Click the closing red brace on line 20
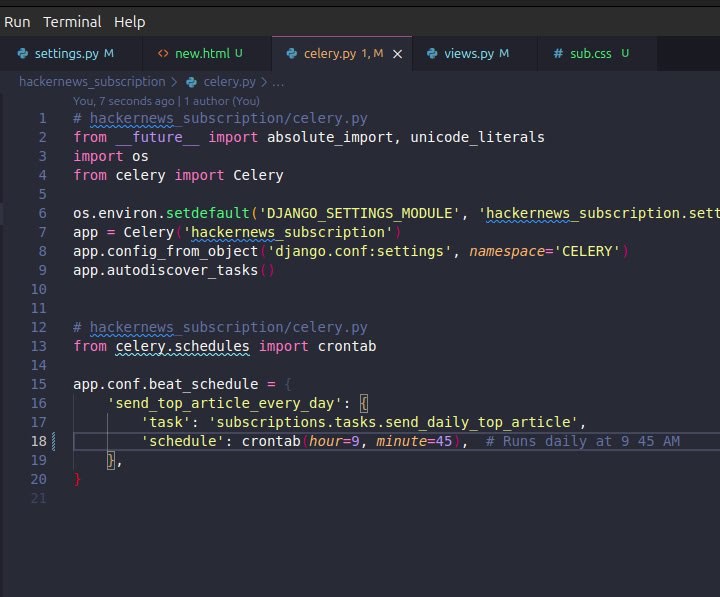The image size is (720, 597). [x=77, y=479]
